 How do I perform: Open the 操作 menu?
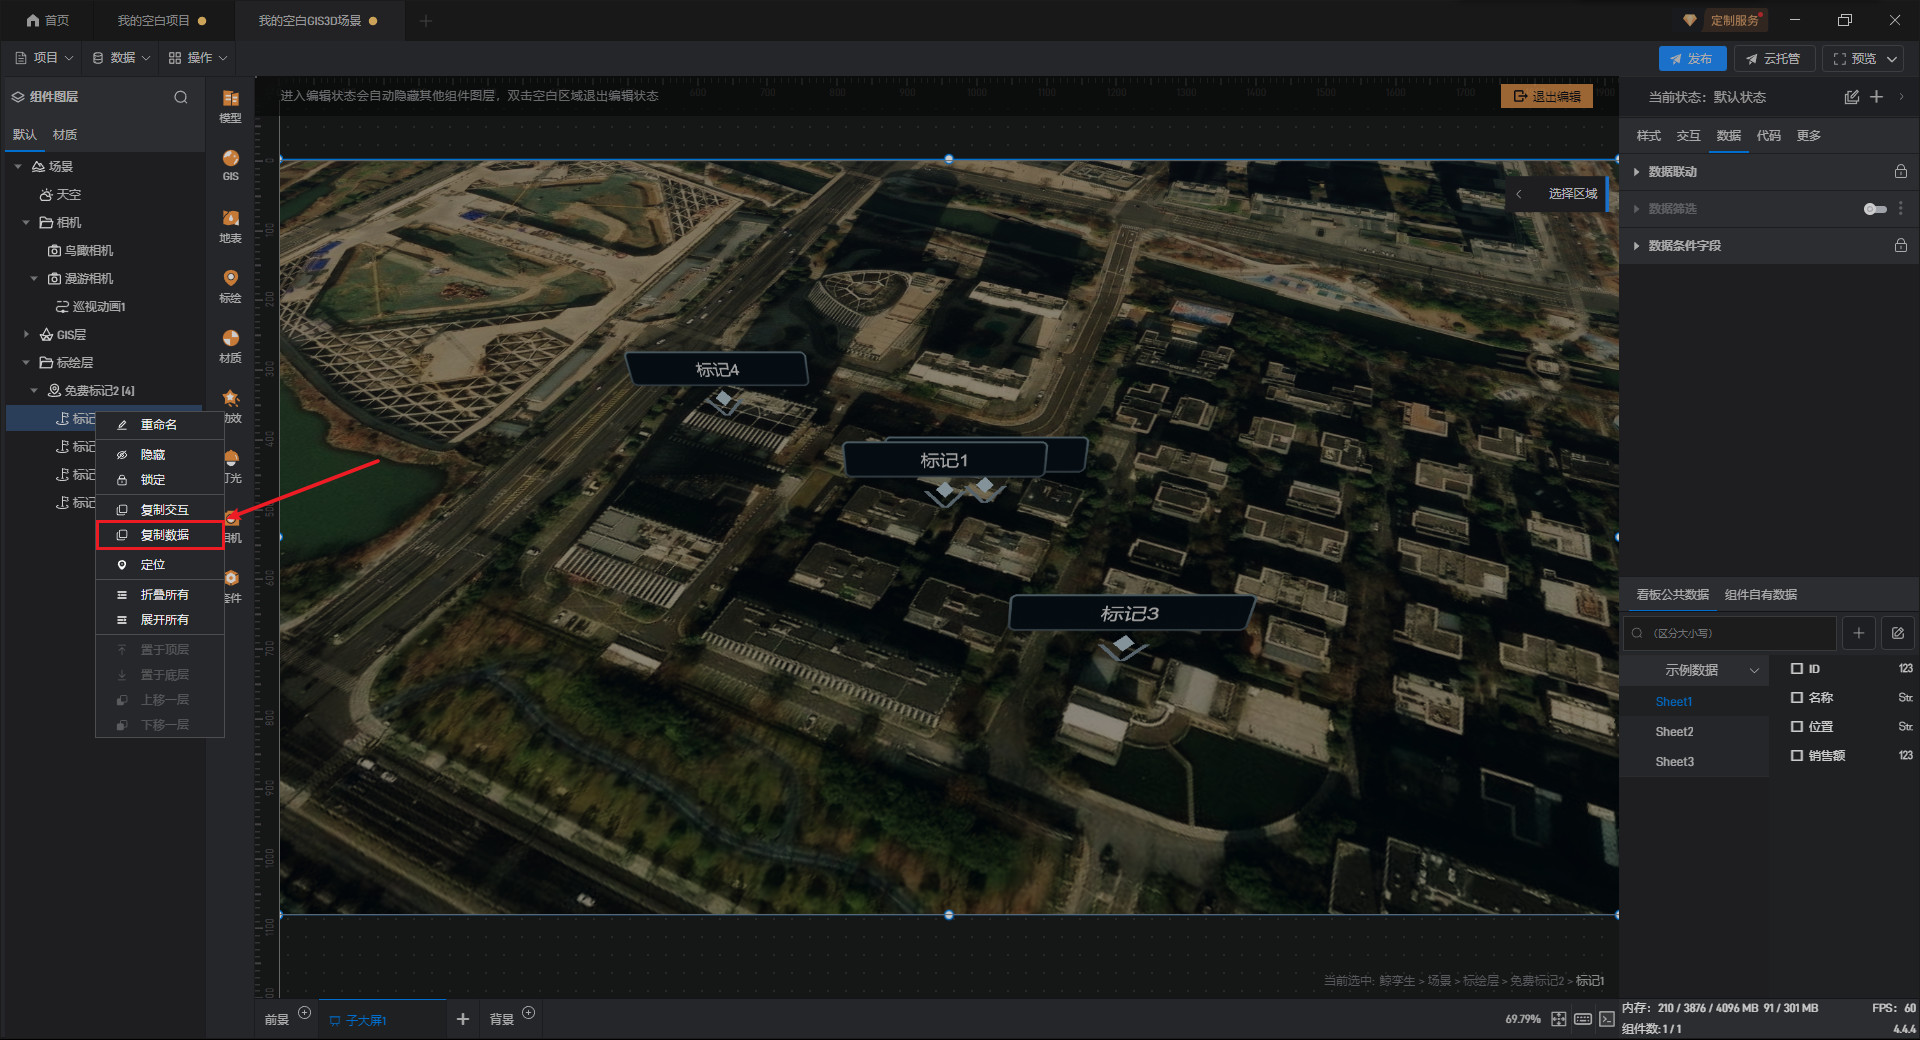pos(198,58)
